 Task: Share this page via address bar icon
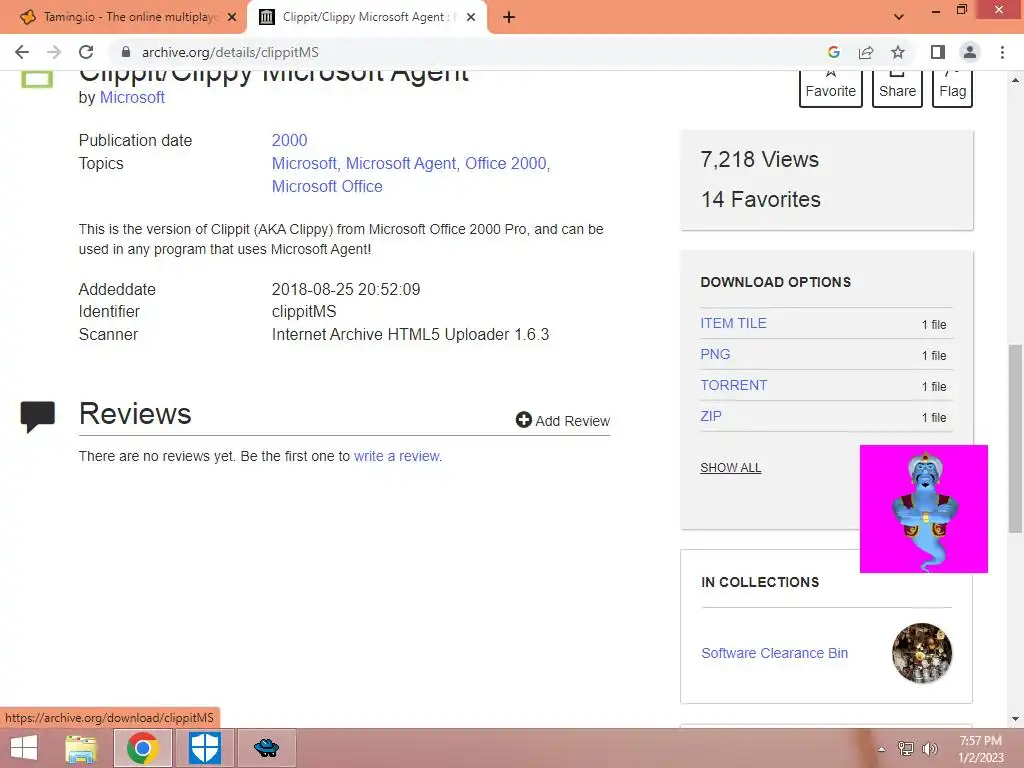(866, 52)
